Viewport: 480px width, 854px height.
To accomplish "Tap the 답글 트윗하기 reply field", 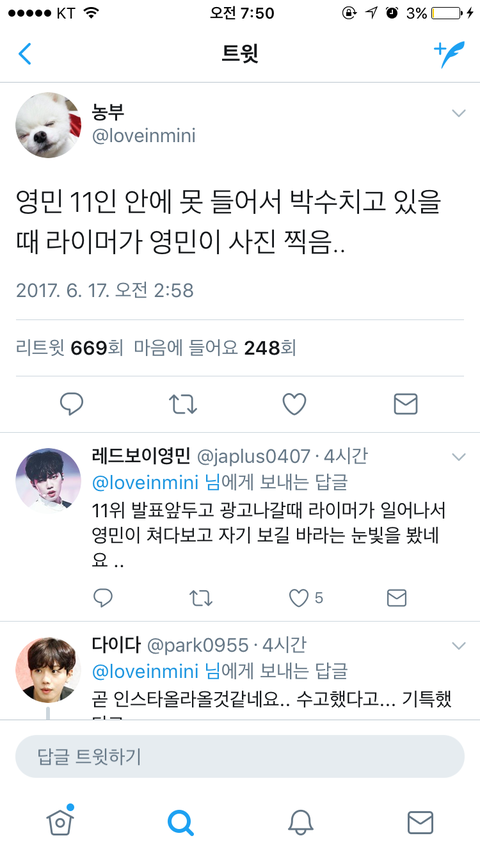I will (x=240, y=757).
